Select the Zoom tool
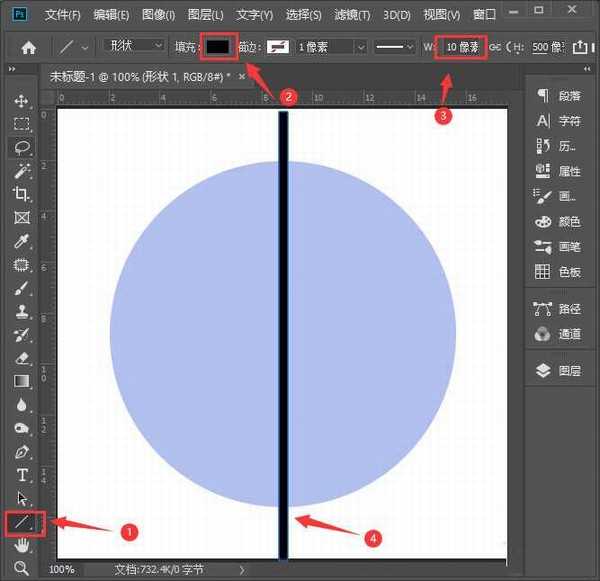The height and width of the screenshot is (581, 600). pos(22,568)
